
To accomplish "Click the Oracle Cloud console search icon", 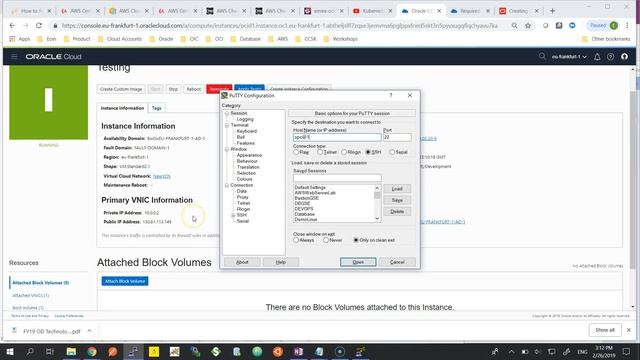I will click(542, 56).
